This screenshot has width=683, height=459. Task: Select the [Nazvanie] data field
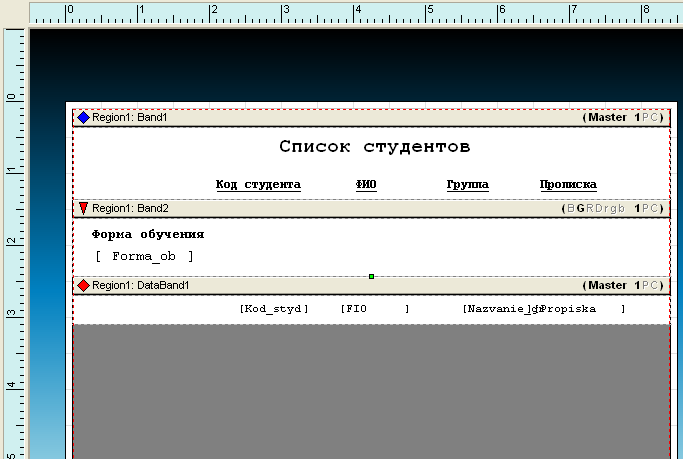coord(497,309)
